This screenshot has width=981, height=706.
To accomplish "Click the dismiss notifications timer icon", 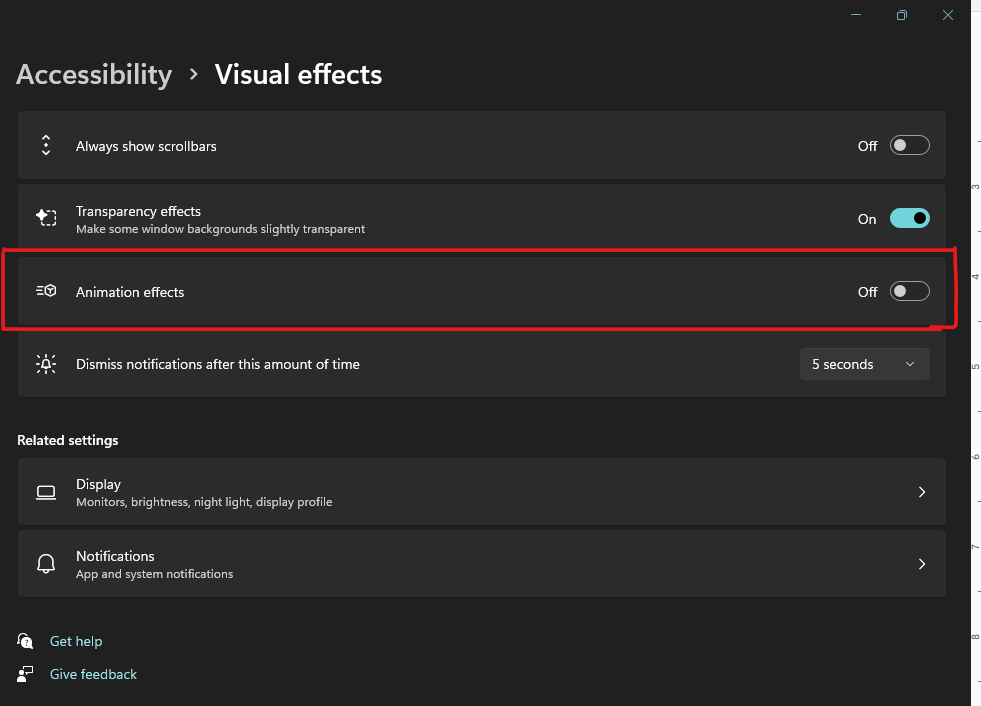I will coord(46,363).
